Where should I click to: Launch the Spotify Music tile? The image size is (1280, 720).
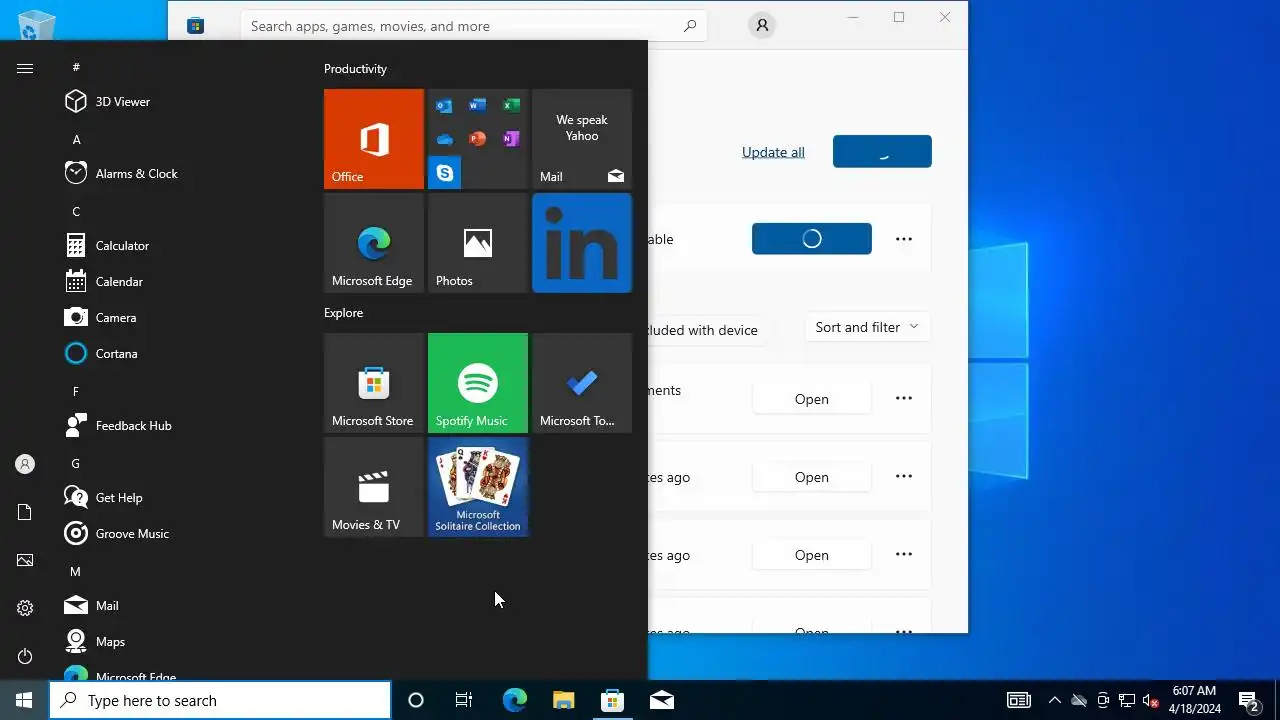pos(478,383)
